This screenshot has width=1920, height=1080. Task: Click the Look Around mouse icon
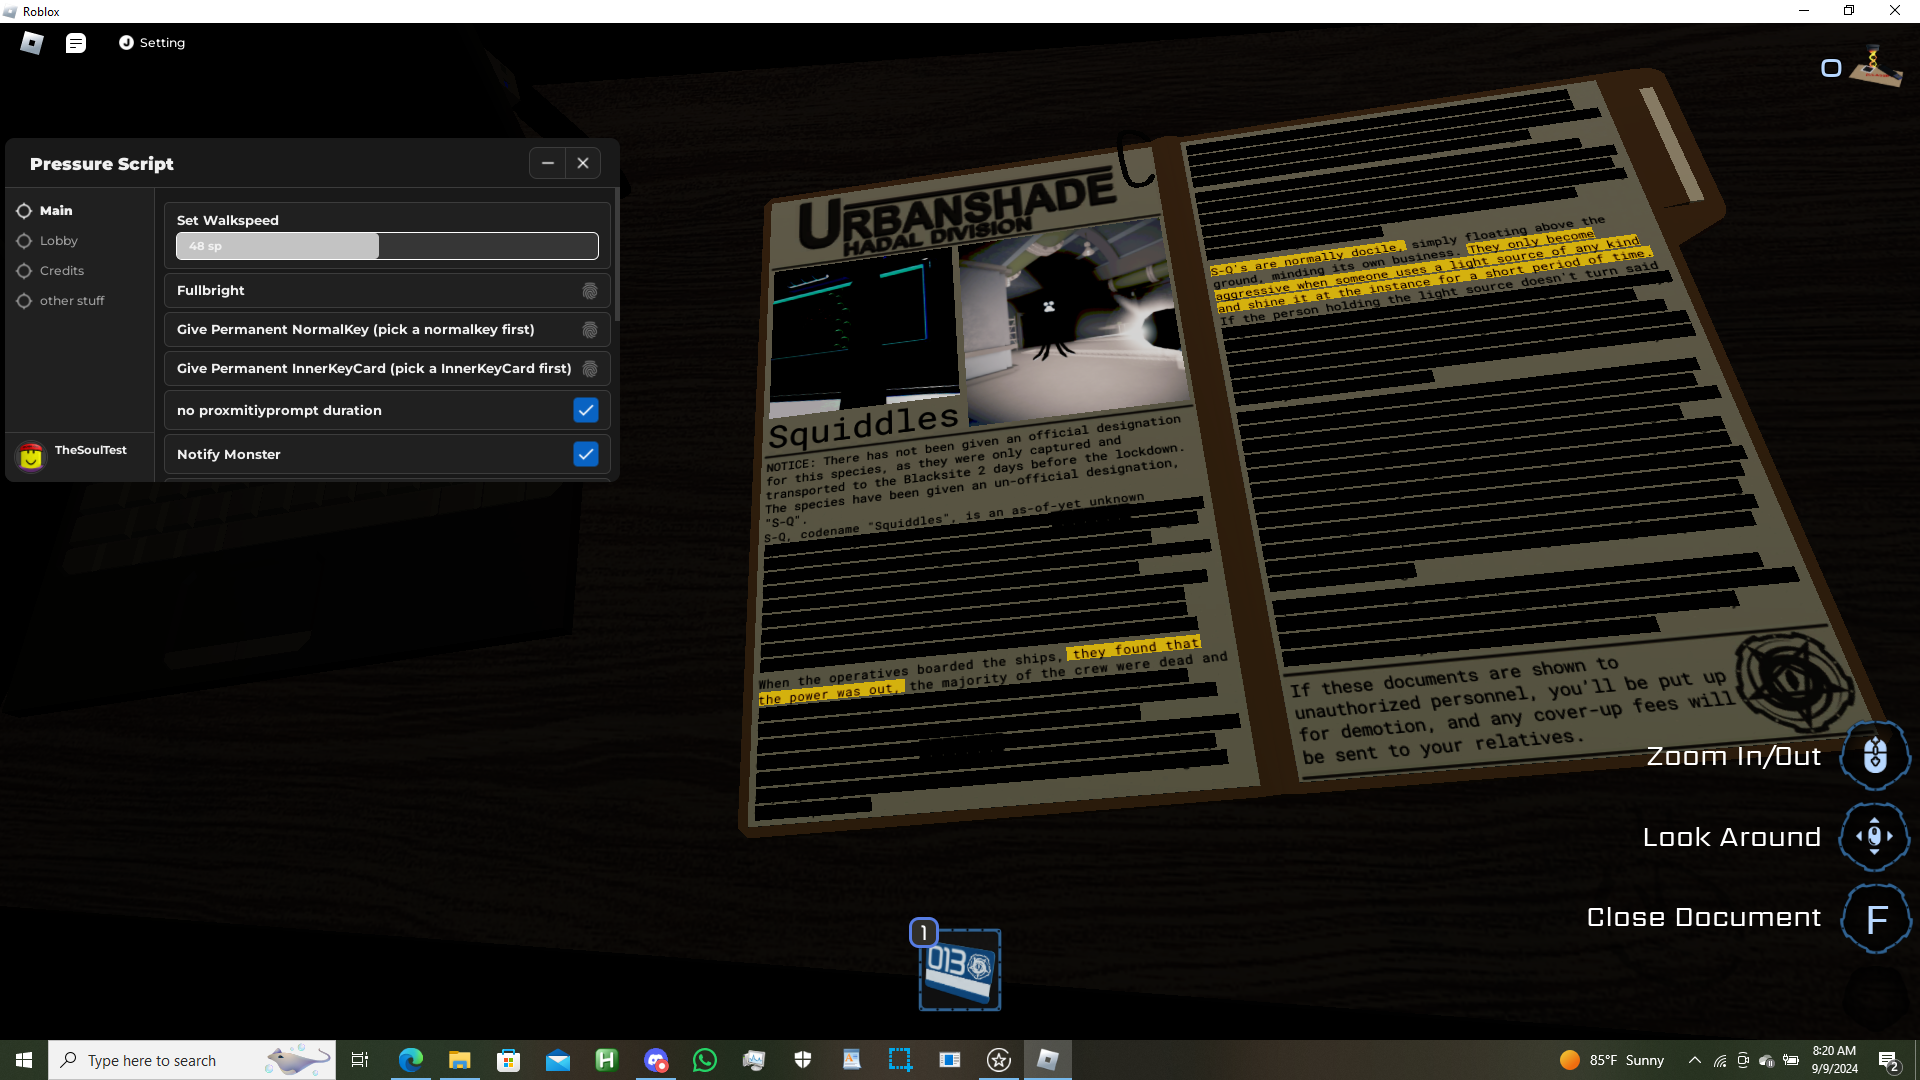pyautogui.click(x=1875, y=837)
